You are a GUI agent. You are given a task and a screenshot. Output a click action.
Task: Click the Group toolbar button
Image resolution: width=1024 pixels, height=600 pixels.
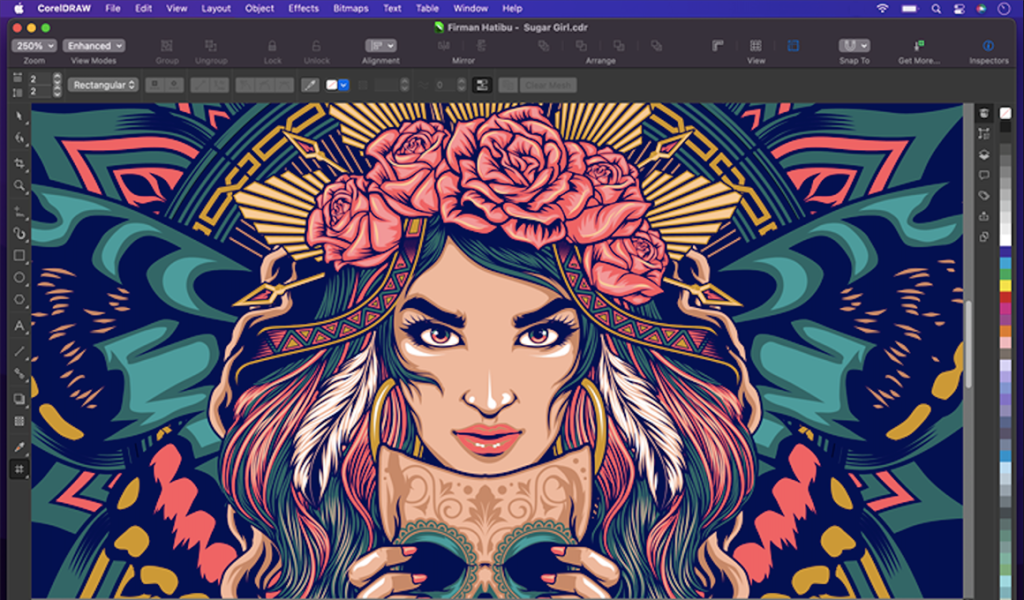click(167, 51)
